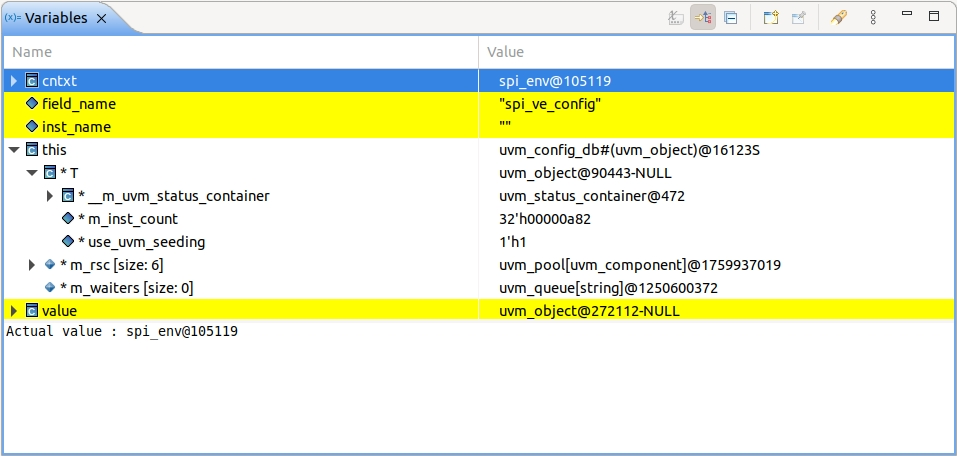Click the Show Type Names toolbar icon
Screen dimensions: 957x456
pos(675,18)
